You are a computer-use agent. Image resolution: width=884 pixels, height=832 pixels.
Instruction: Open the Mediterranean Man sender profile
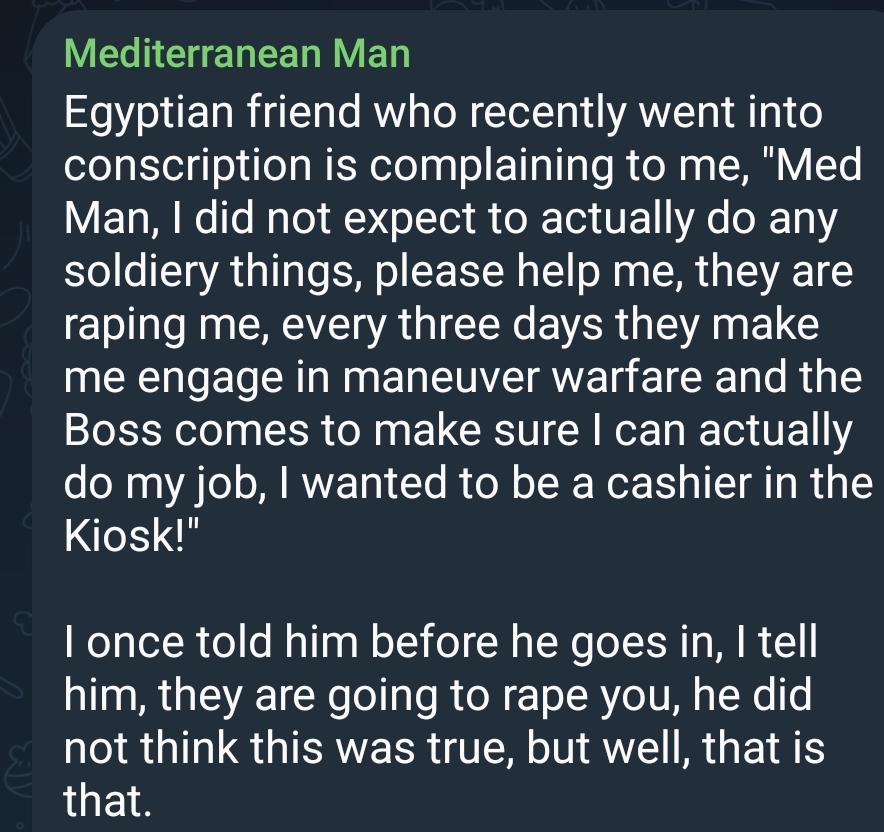pos(237,54)
